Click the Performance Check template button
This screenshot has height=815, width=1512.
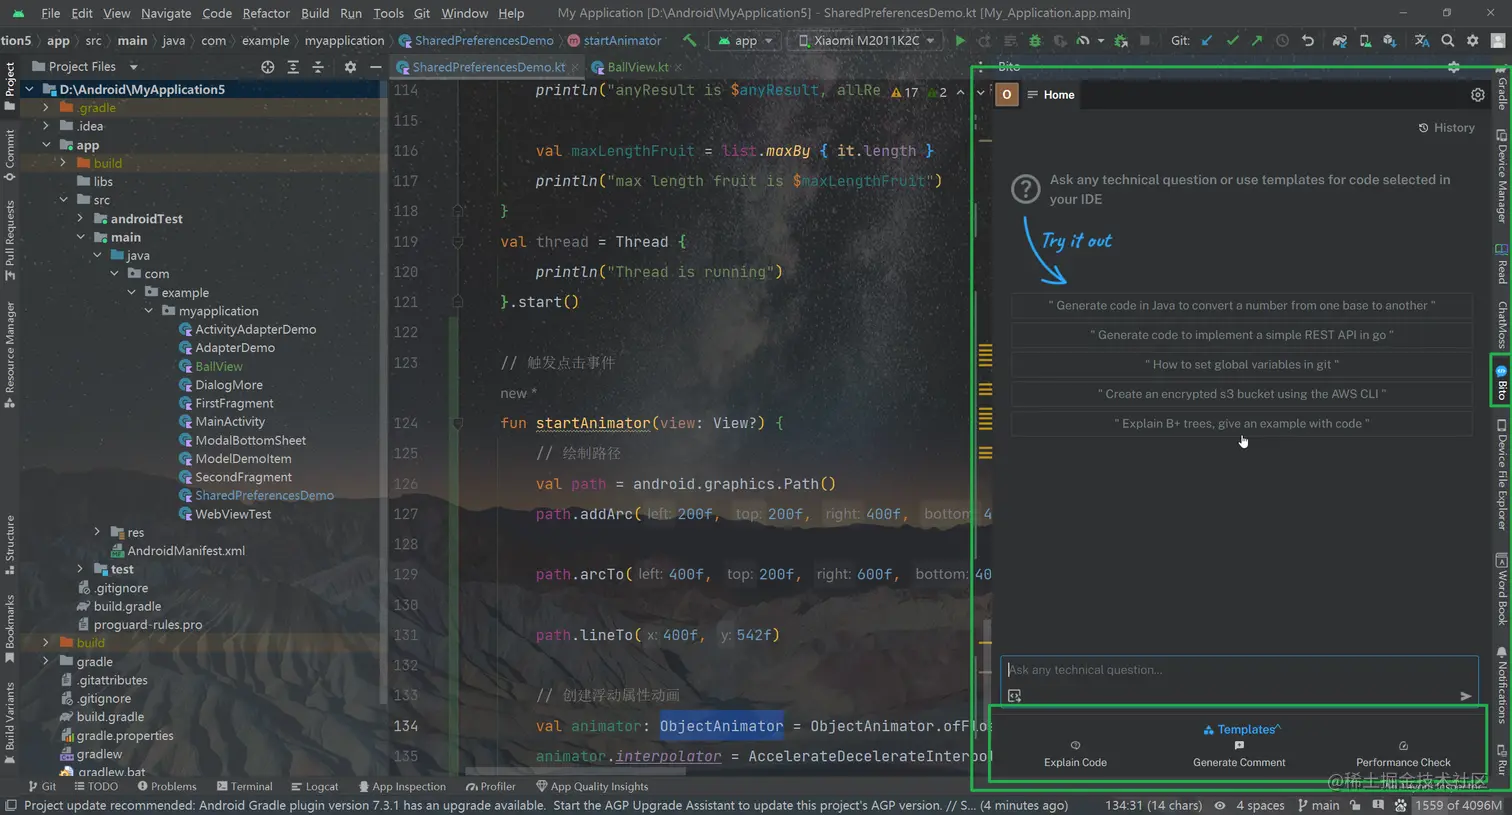coord(1403,754)
